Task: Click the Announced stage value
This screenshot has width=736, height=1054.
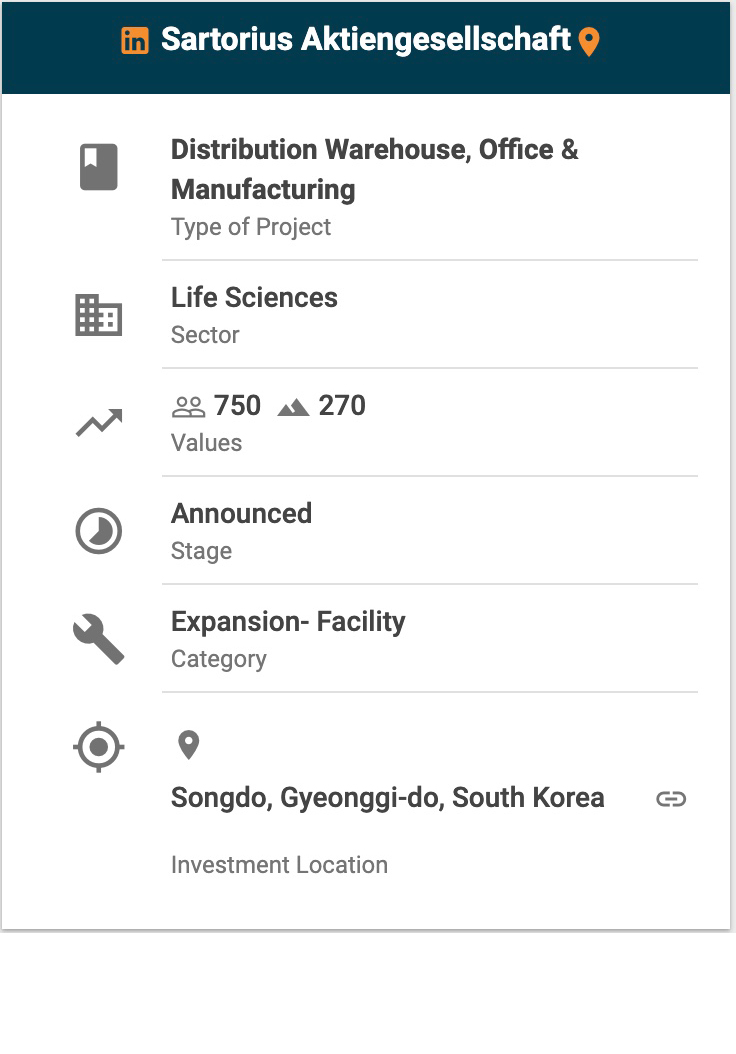Action: coord(241,514)
